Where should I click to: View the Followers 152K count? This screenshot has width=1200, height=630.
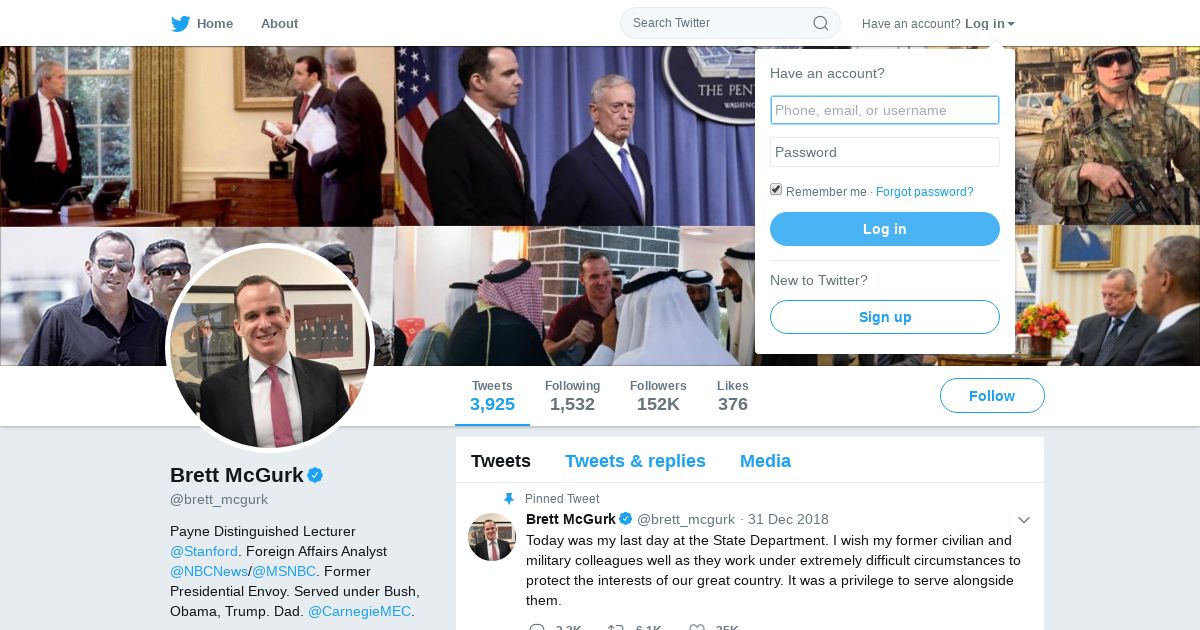coord(658,396)
